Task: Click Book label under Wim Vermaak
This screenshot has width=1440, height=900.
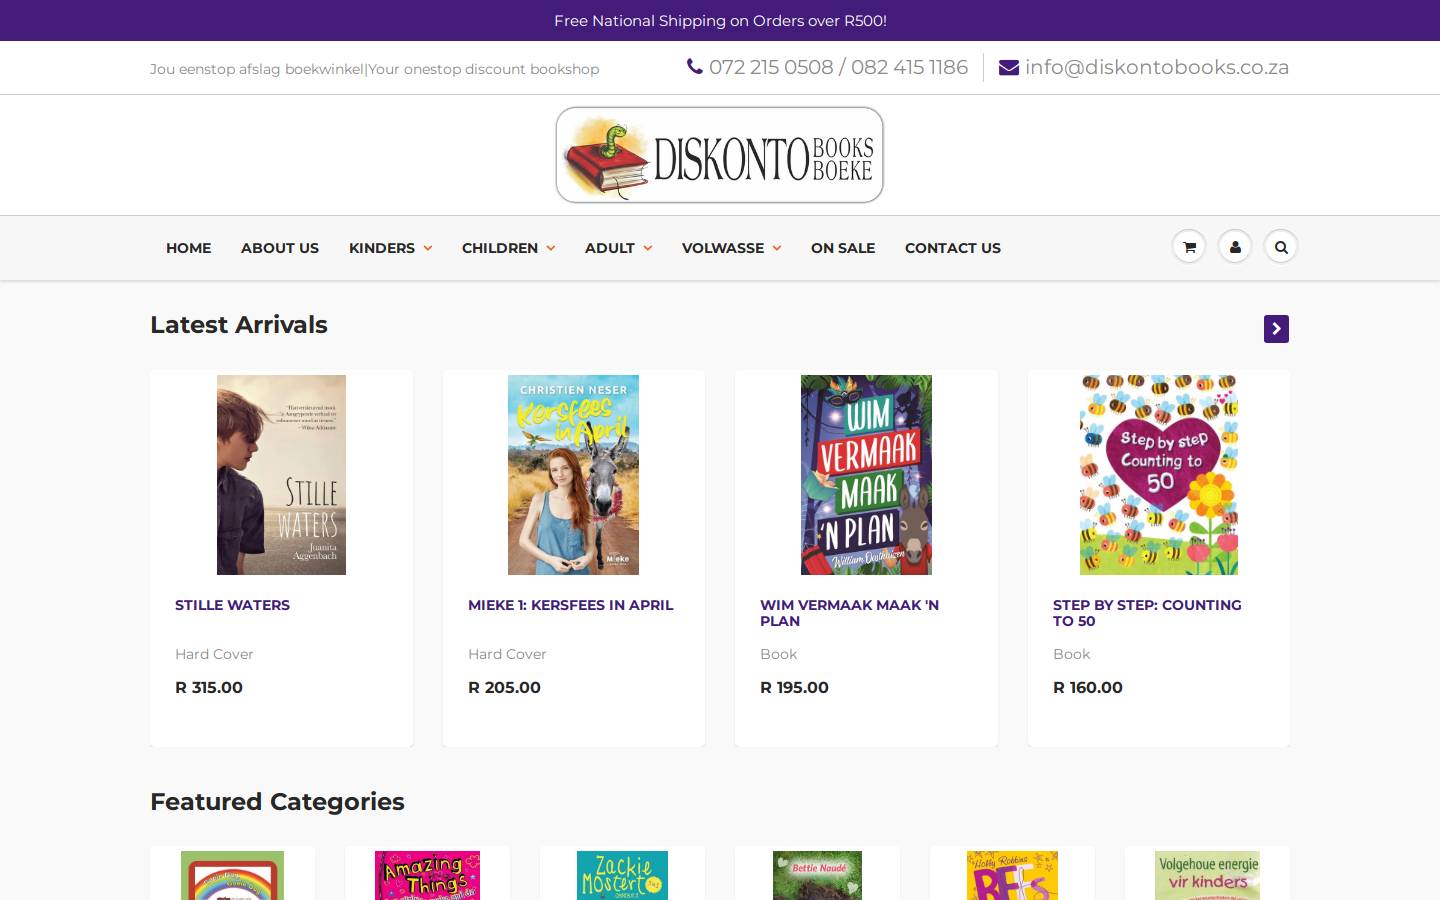Action: pyautogui.click(x=778, y=654)
